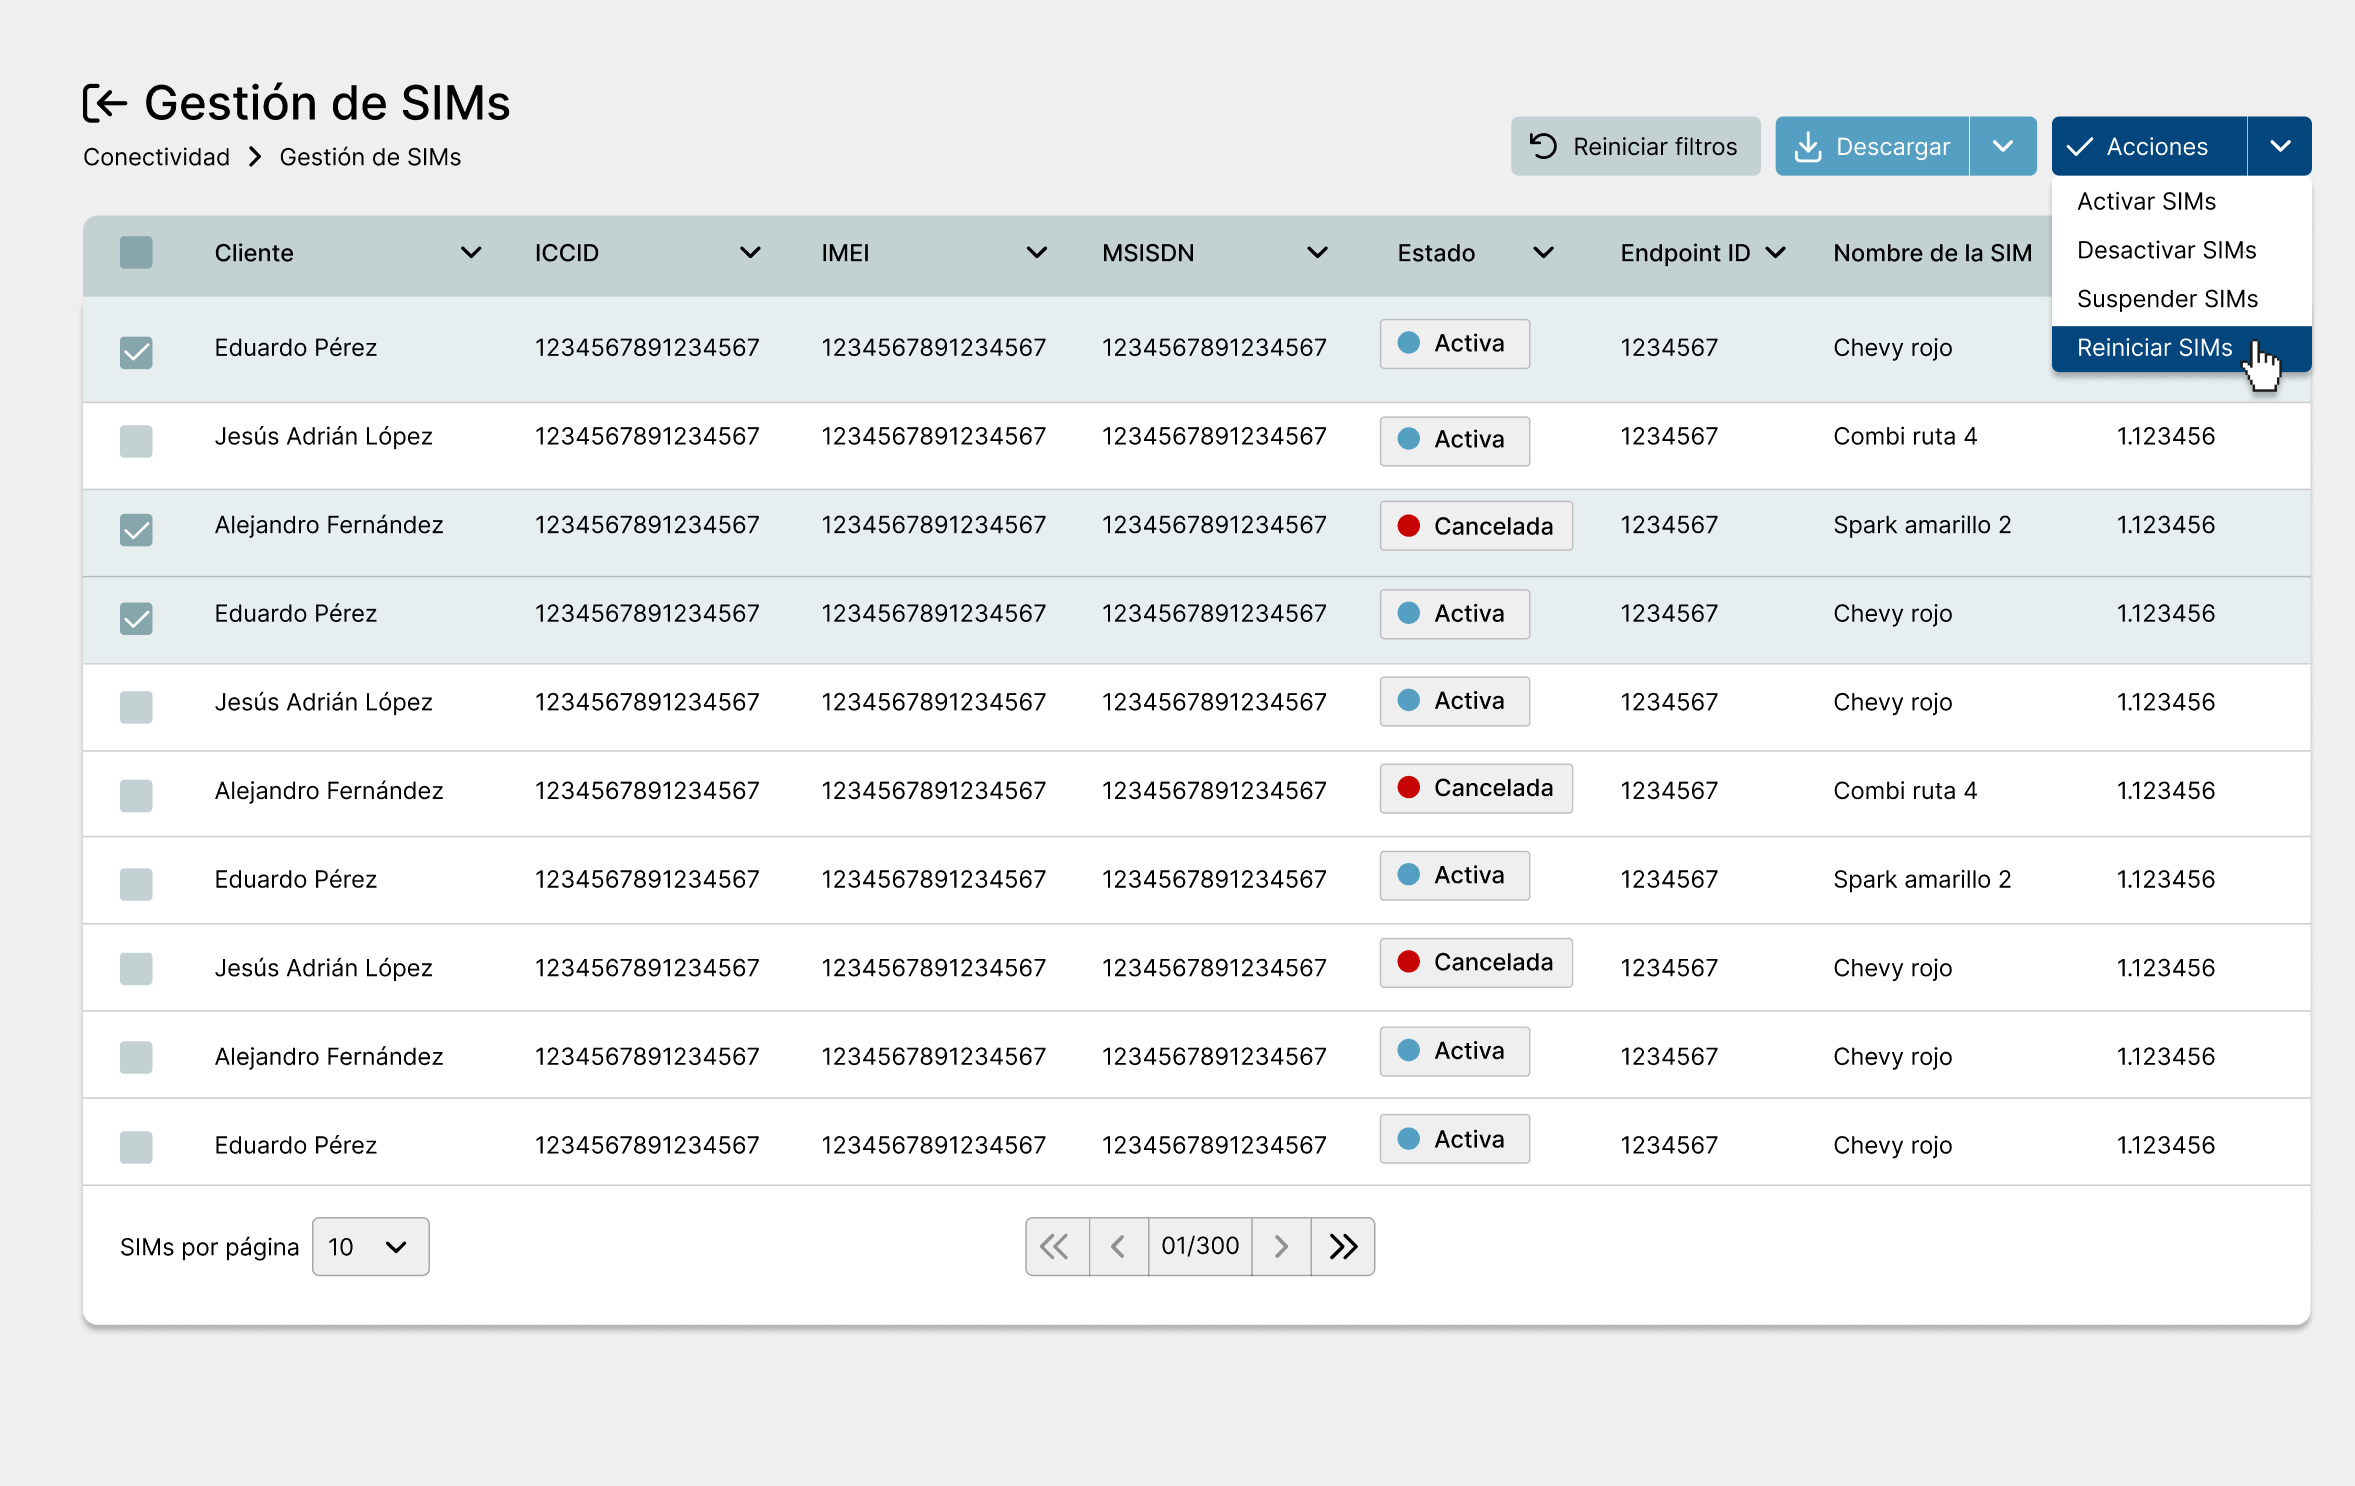
Task: Open the SIMs por página dropdown
Action: [x=370, y=1246]
